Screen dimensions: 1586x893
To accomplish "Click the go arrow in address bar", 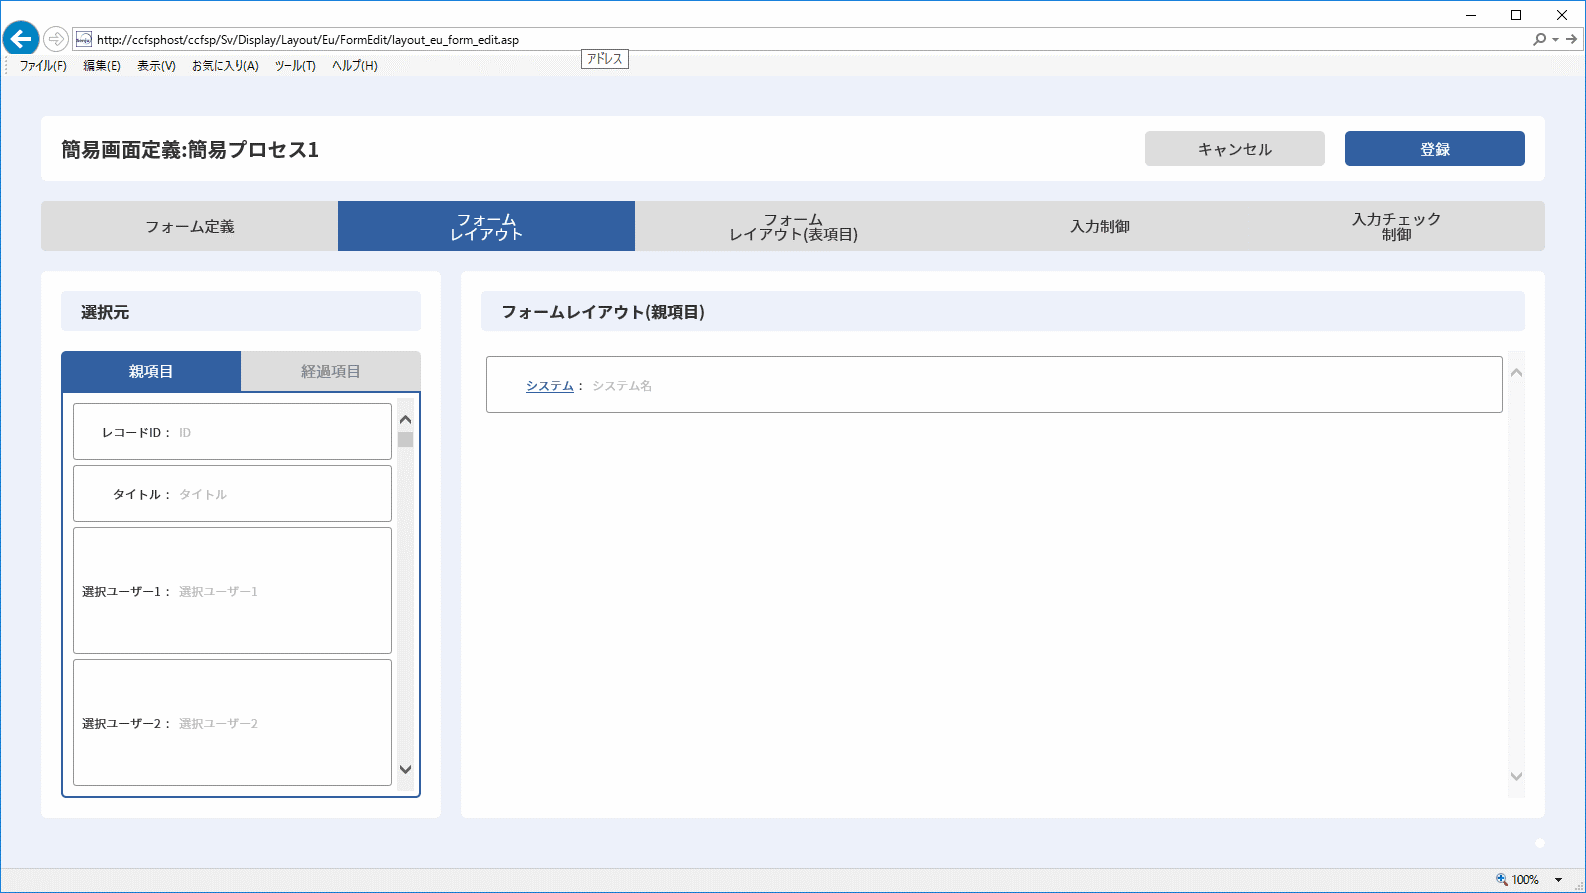I will tap(1571, 39).
